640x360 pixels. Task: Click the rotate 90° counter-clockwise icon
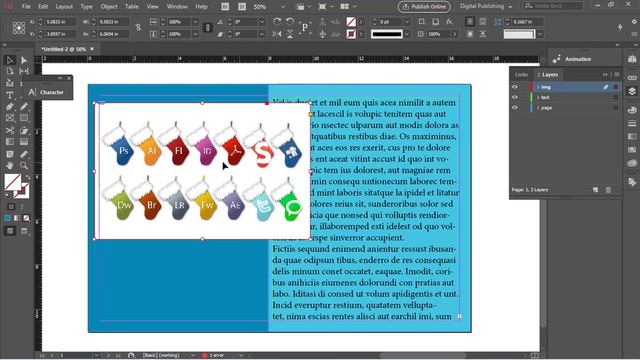click(x=289, y=21)
